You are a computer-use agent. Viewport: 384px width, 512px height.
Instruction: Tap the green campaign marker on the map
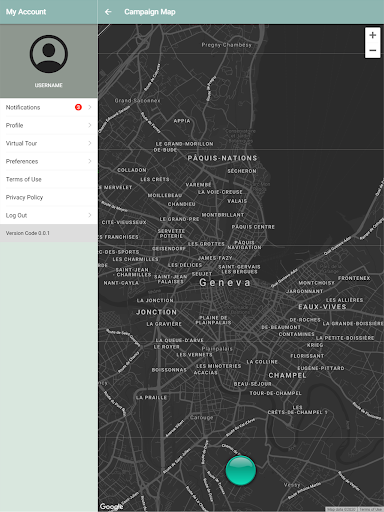241,470
